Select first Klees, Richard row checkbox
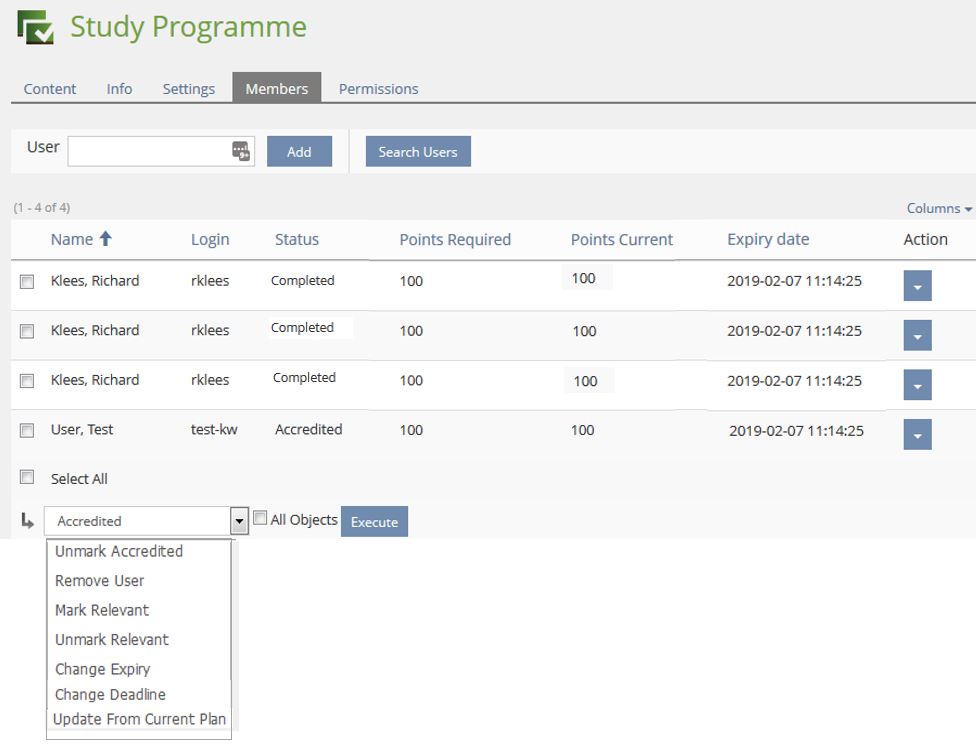 [x=28, y=282]
